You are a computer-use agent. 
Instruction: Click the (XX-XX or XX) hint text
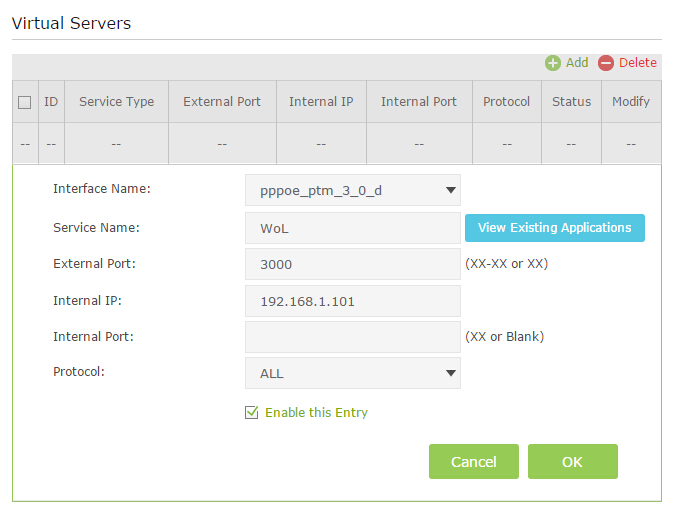(x=506, y=263)
